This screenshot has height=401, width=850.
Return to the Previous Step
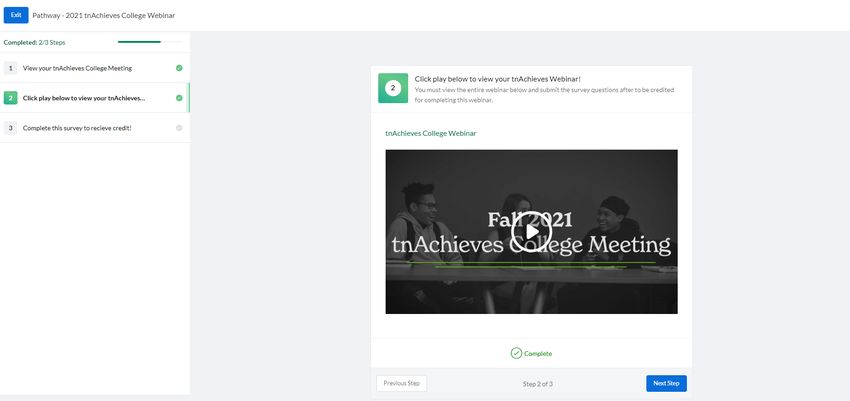402,383
